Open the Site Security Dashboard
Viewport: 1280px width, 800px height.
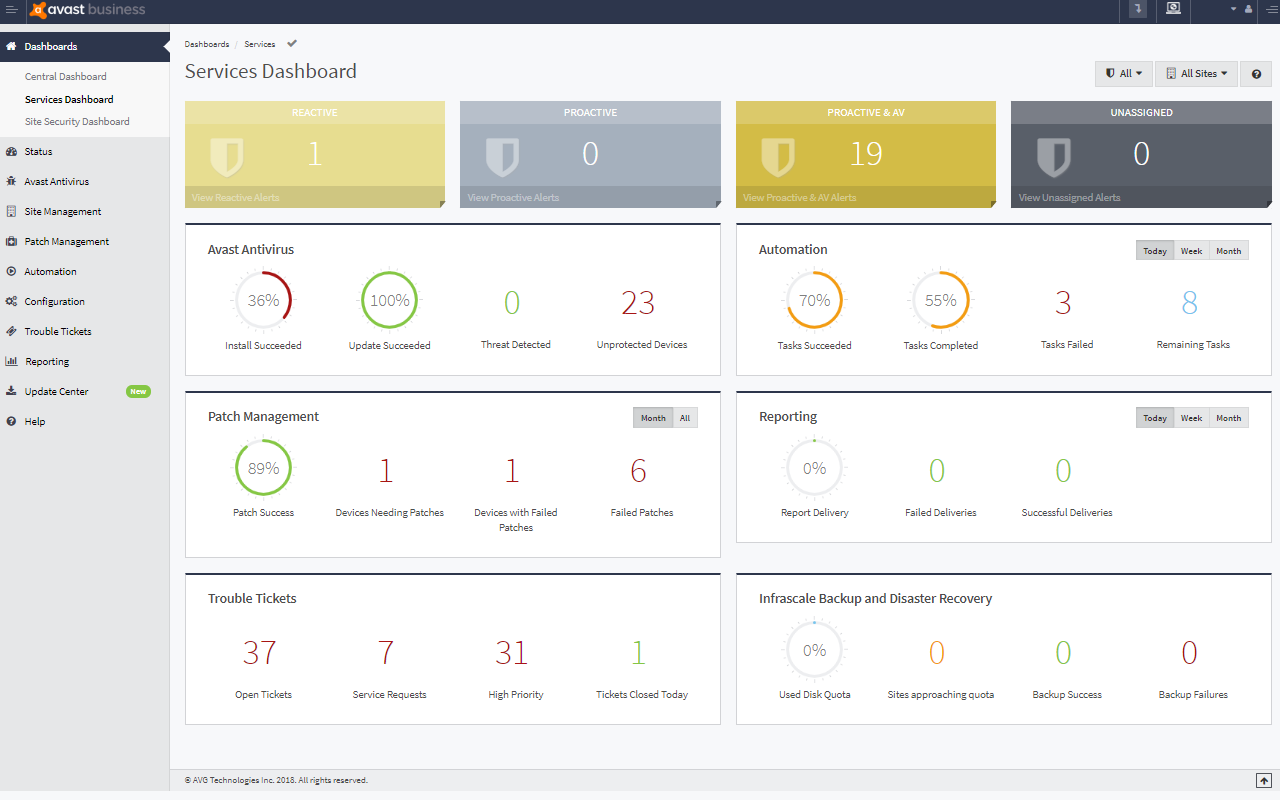[78, 121]
